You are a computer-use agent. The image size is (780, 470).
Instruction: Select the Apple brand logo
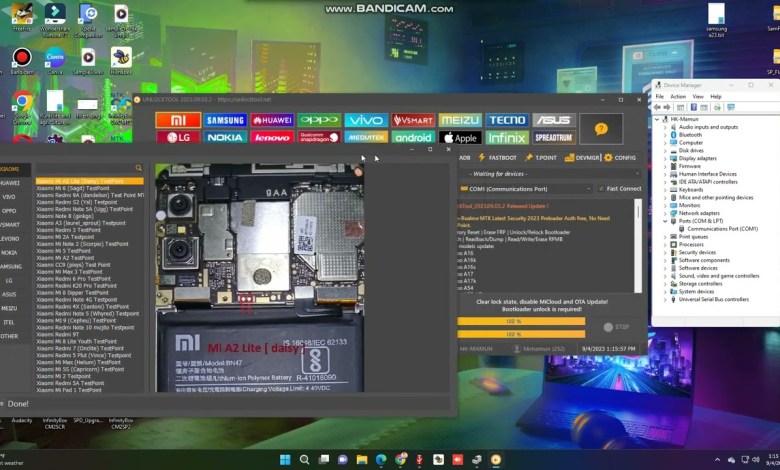click(460, 137)
